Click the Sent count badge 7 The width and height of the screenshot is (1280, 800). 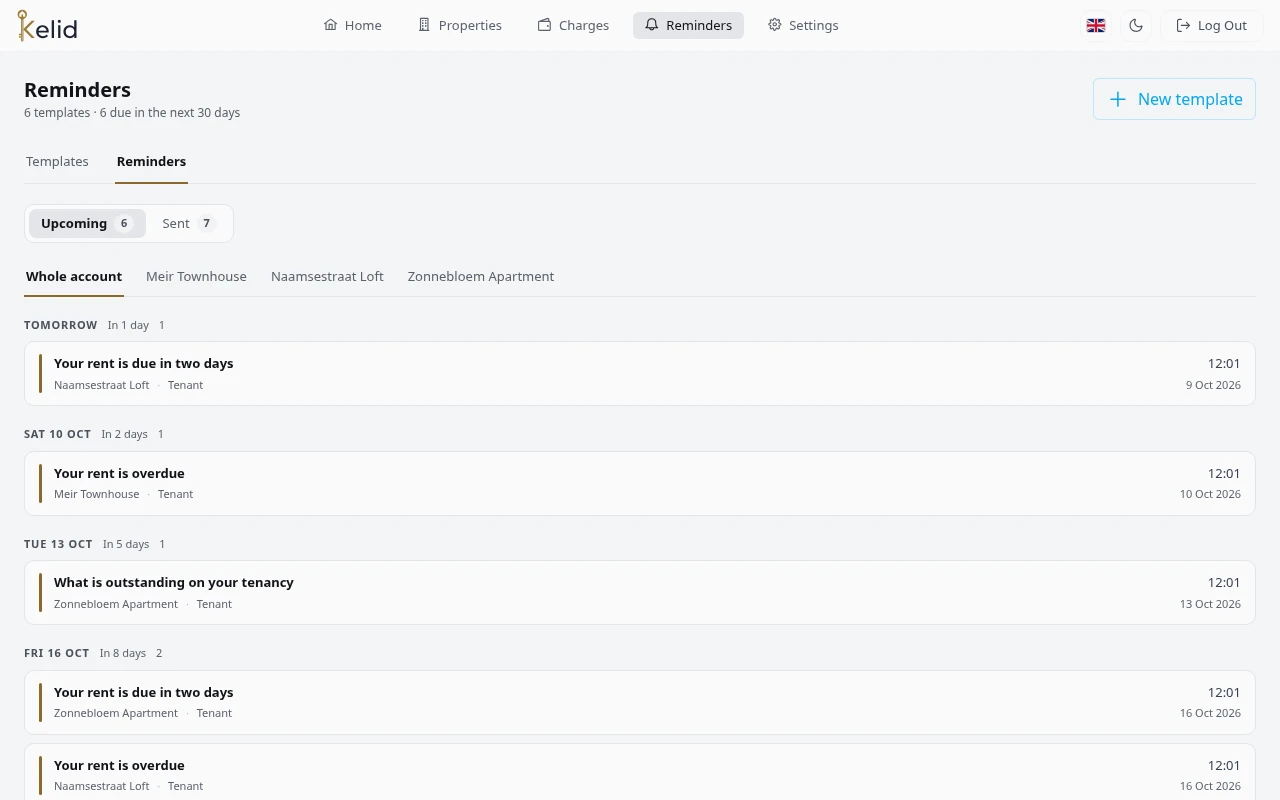tap(207, 224)
